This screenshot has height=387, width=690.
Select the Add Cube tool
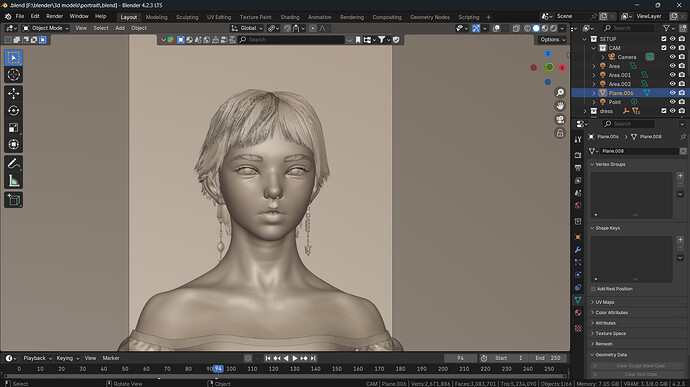14,200
